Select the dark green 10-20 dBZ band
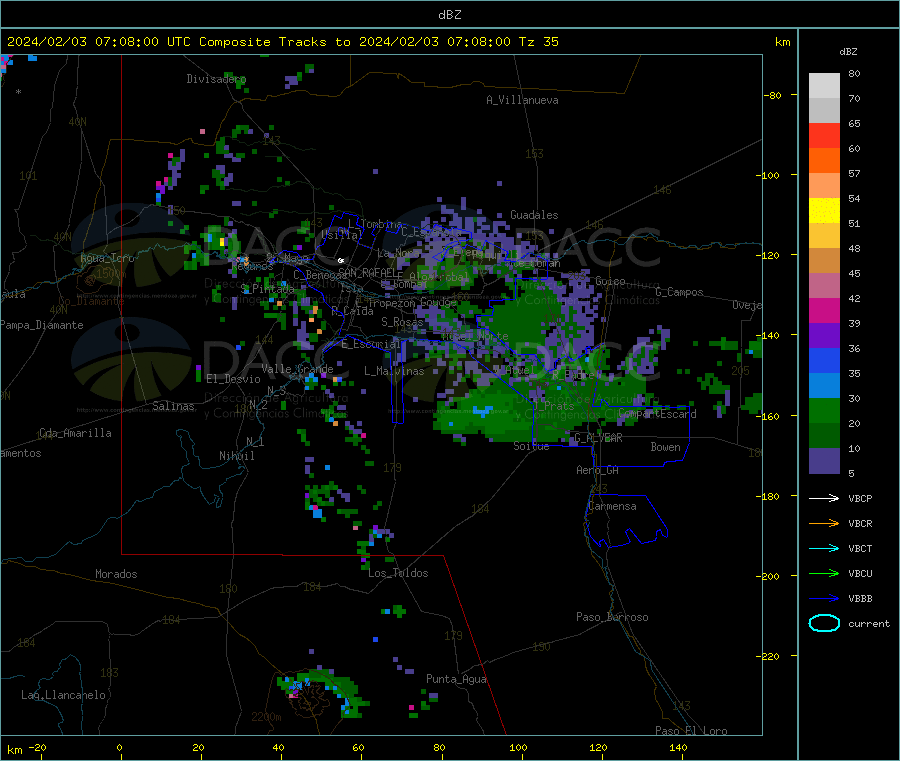The height and width of the screenshot is (761, 900). (824, 436)
